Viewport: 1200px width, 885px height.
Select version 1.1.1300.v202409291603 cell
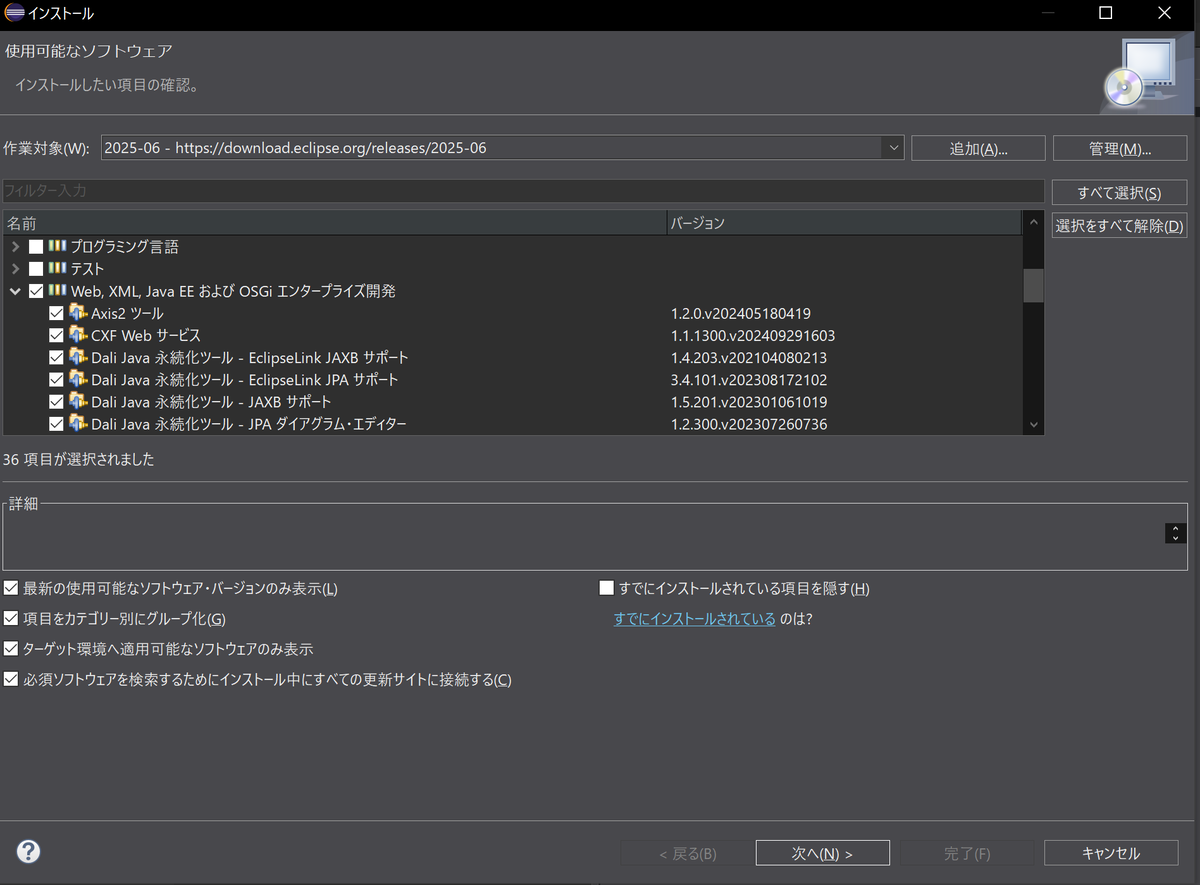point(753,335)
